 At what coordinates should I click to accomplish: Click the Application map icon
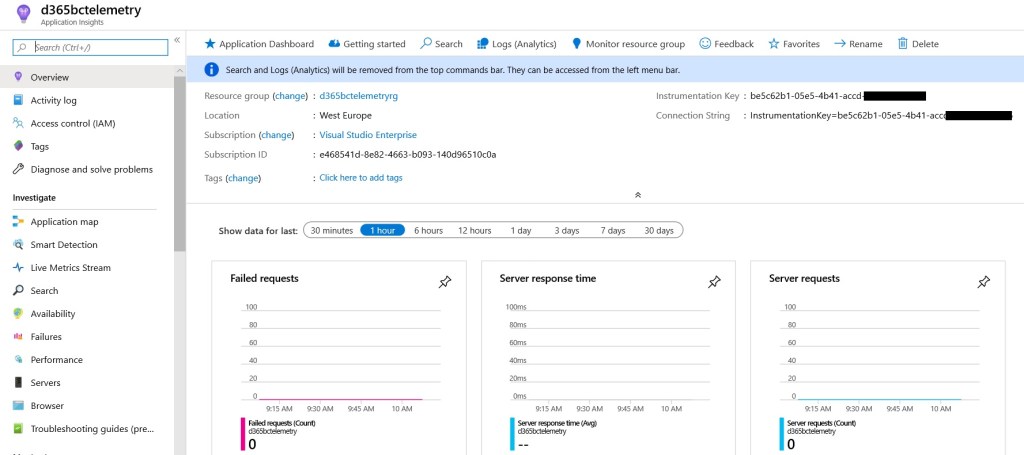click(x=18, y=221)
